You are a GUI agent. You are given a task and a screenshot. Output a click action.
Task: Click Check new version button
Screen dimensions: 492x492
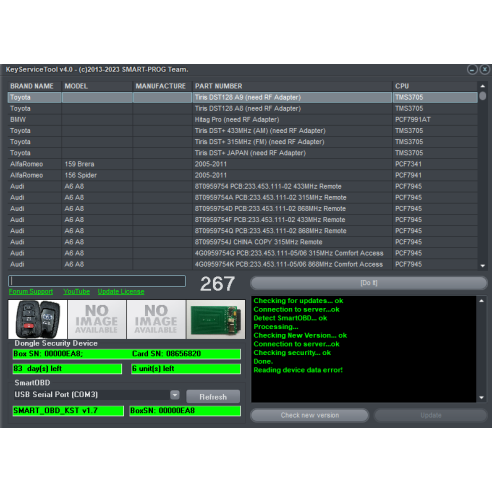pos(310,415)
